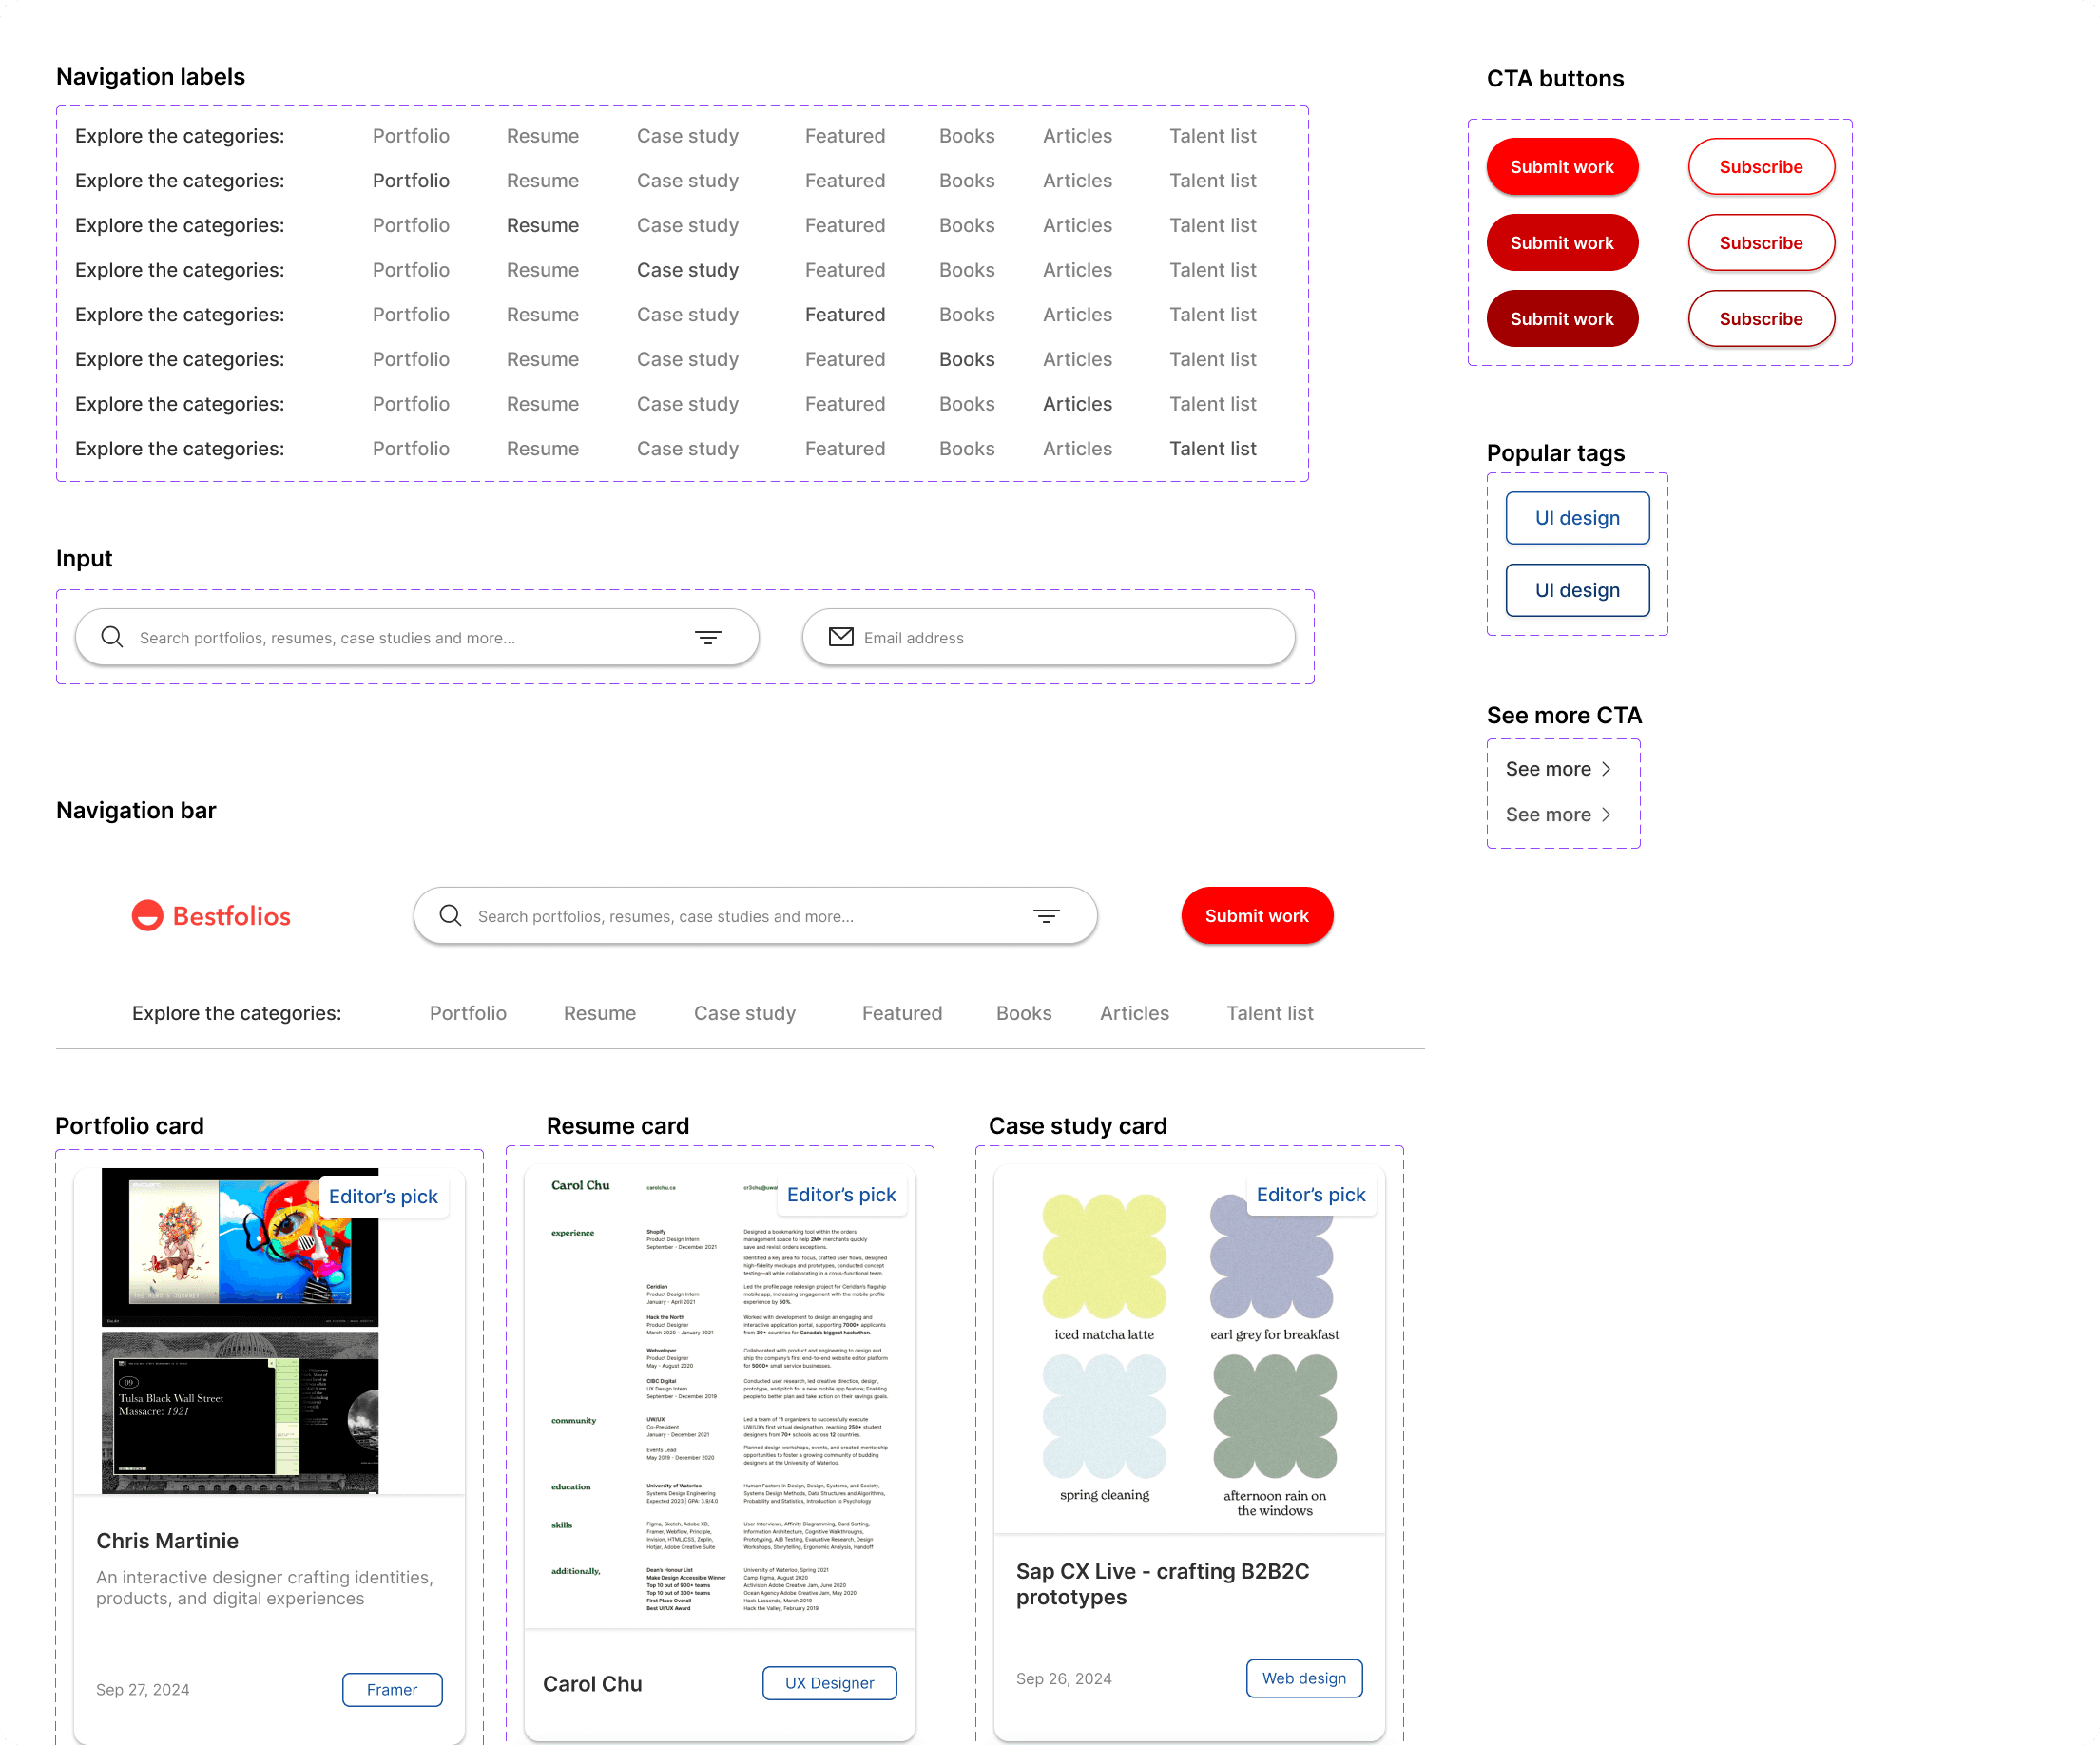Open filter icon in navigation bar search
This screenshot has height=1745, width=2100.
1046,915
